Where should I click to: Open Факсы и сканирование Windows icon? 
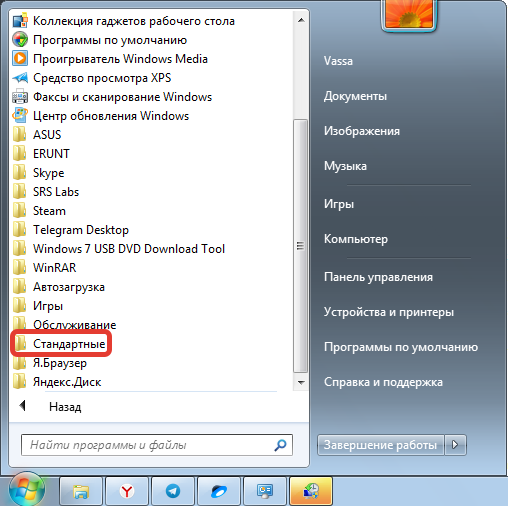click(20, 97)
